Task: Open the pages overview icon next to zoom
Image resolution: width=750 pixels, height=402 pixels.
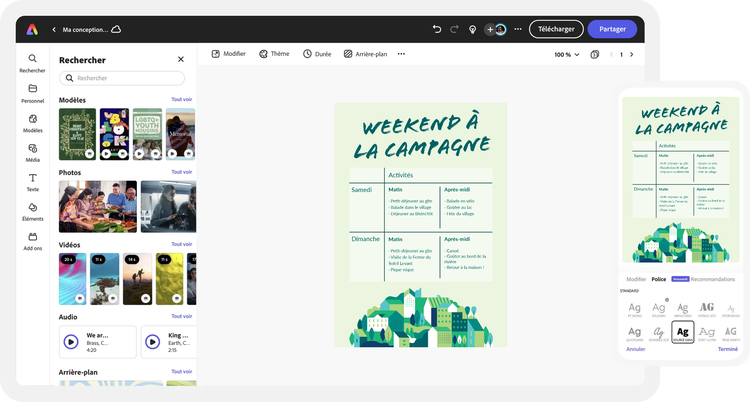Action: click(595, 55)
